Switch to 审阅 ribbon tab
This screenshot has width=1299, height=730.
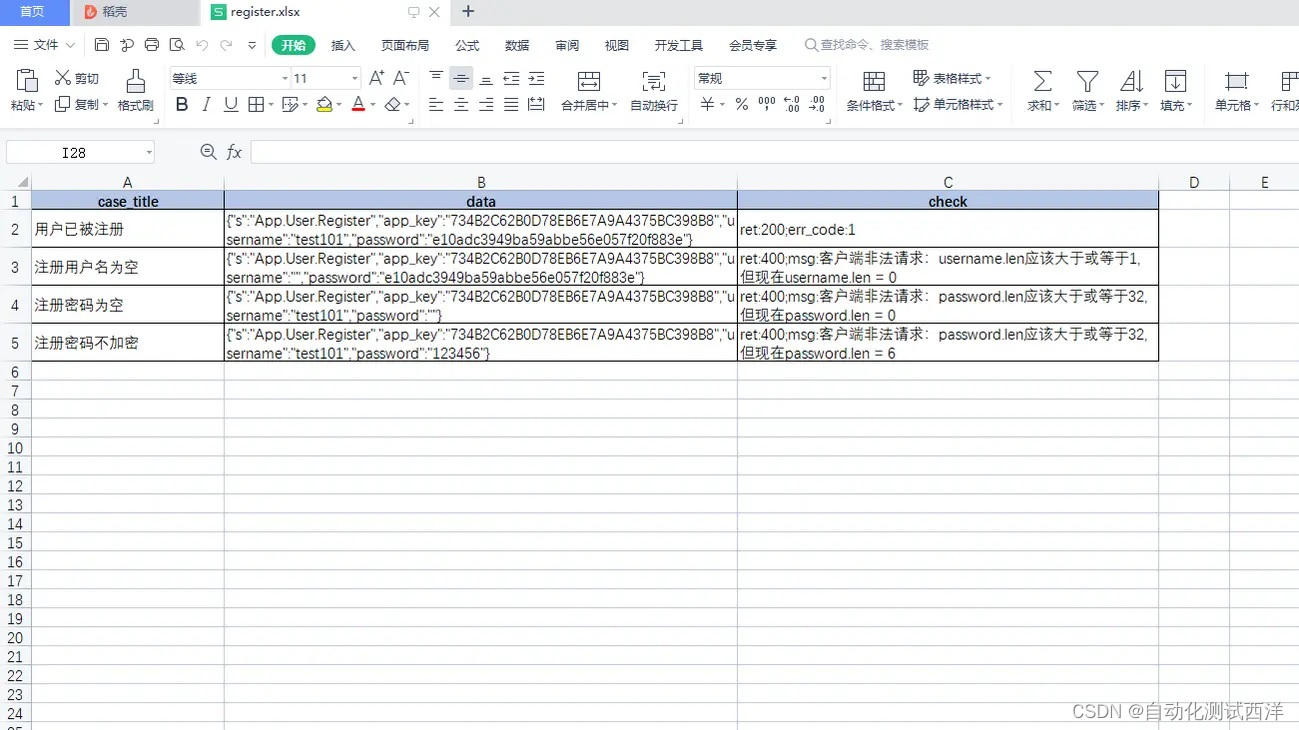(x=567, y=45)
